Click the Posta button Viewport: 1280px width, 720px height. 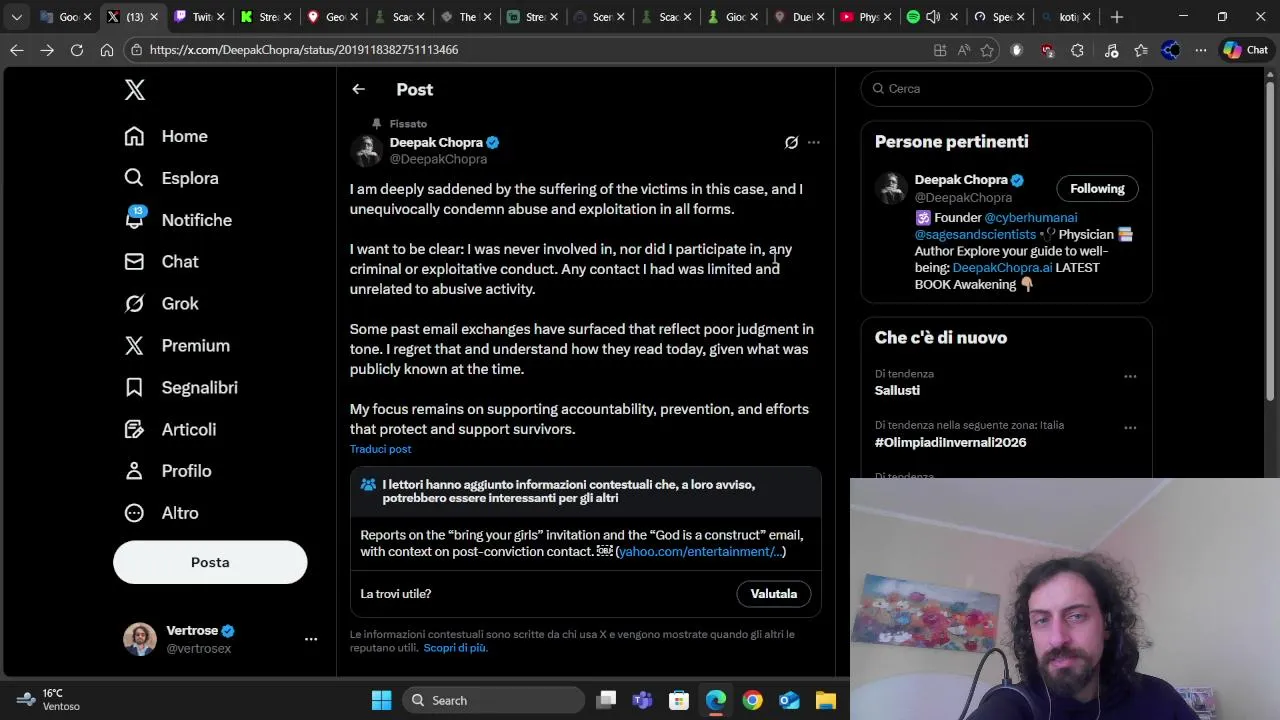tap(210, 562)
